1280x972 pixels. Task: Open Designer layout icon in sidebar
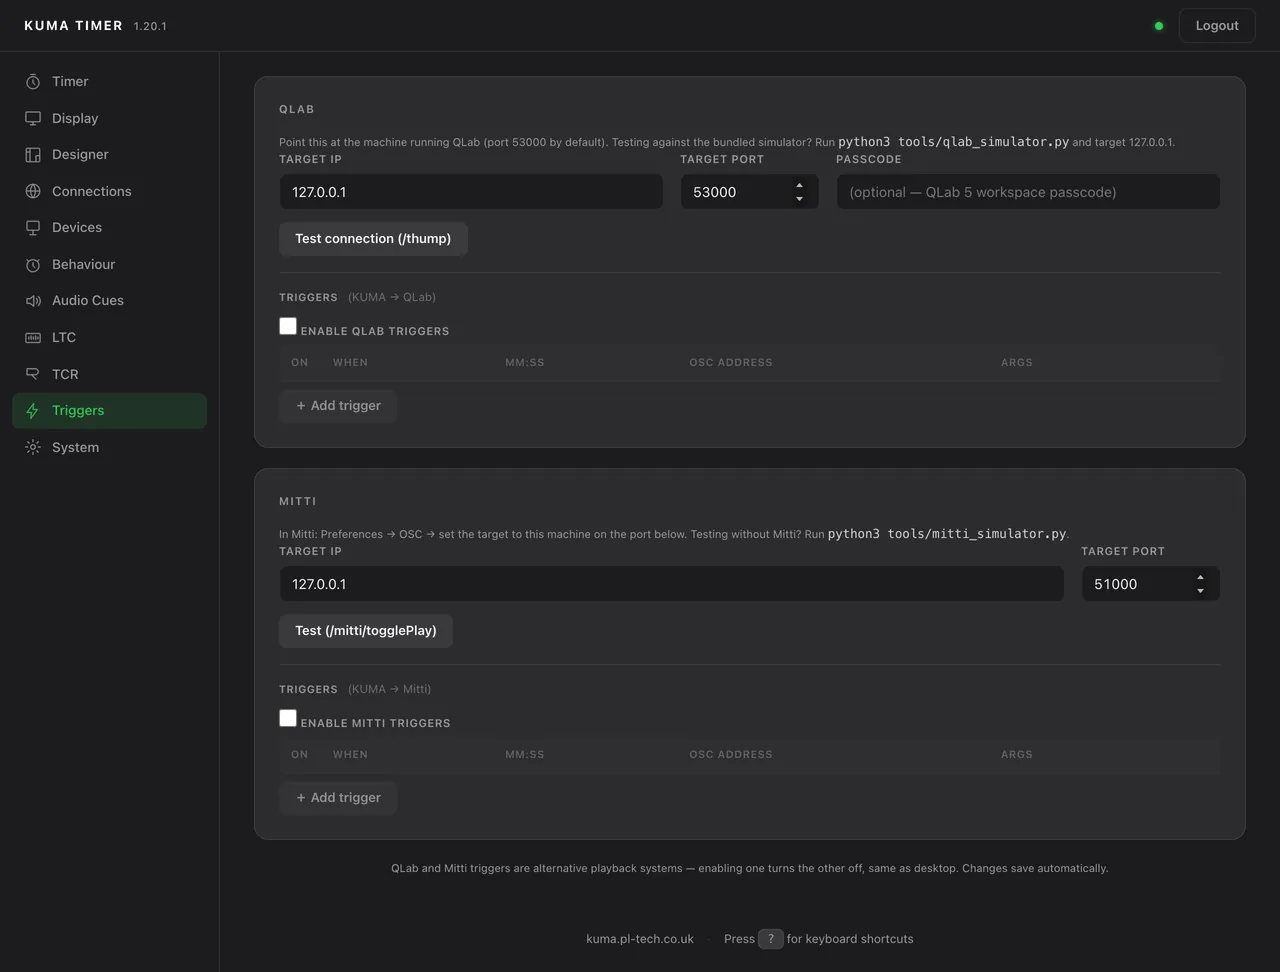(33, 154)
